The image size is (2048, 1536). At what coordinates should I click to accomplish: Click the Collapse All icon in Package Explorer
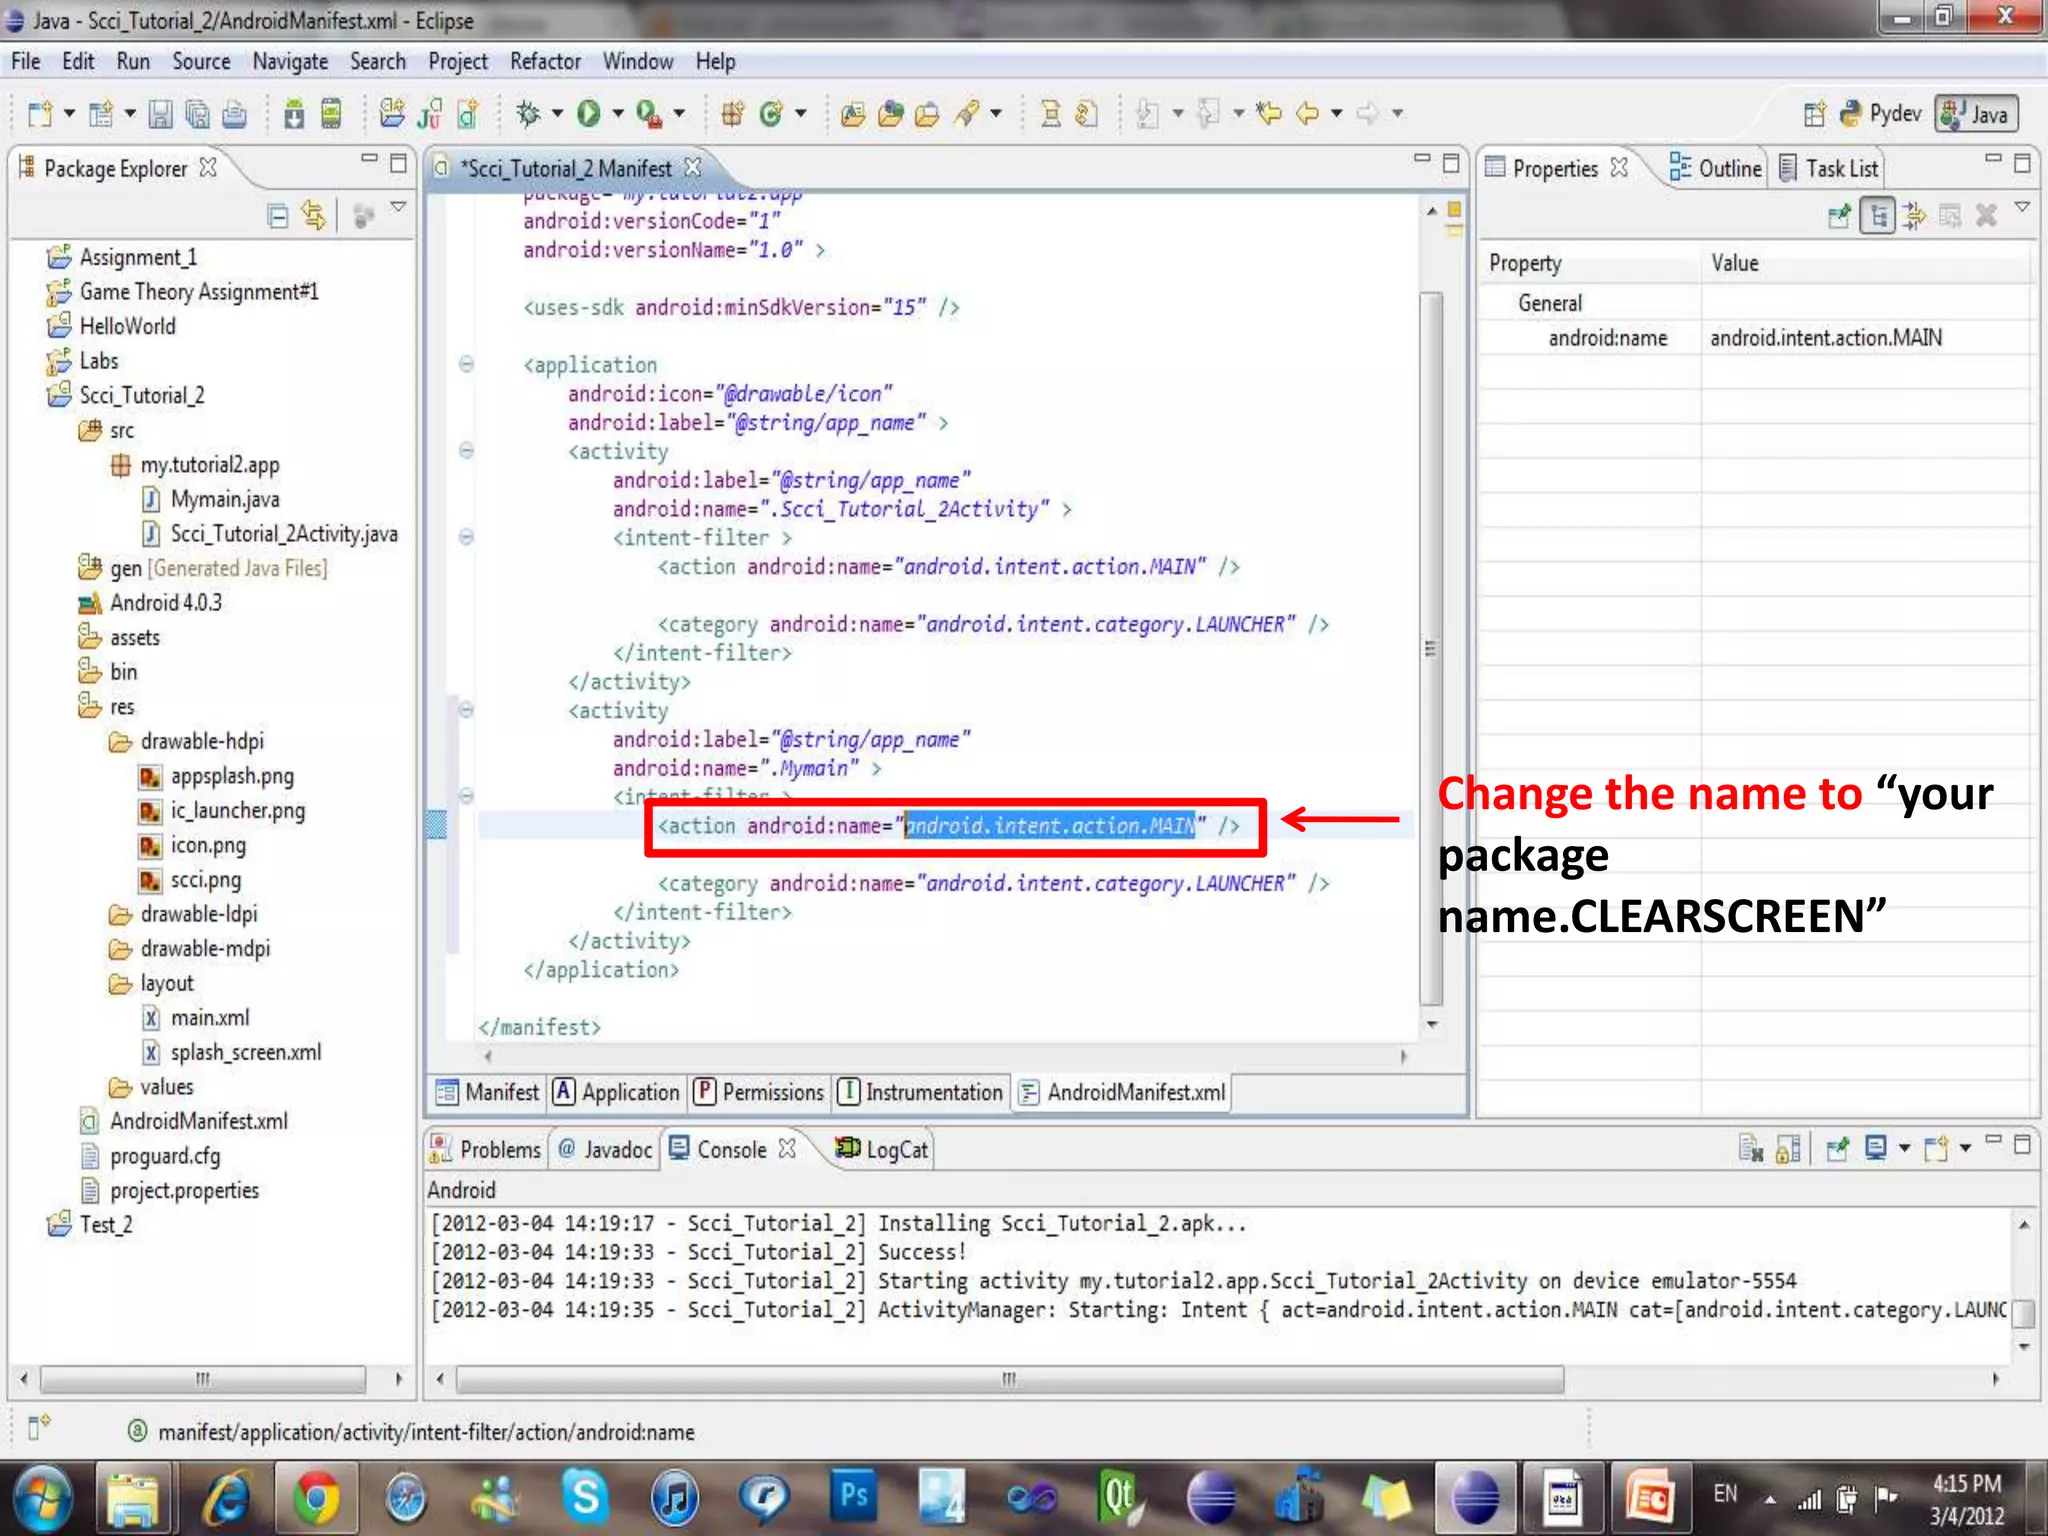[x=278, y=215]
